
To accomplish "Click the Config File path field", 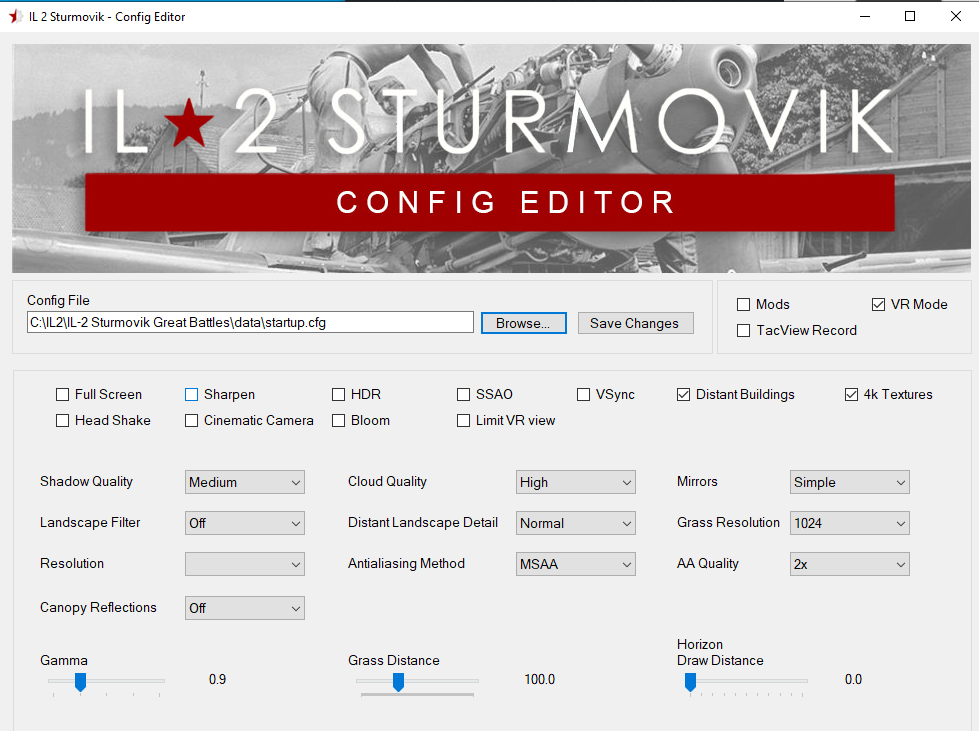I will [x=250, y=323].
